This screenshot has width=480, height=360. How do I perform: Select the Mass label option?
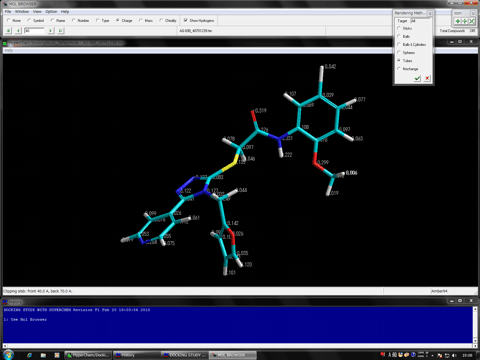[146, 21]
